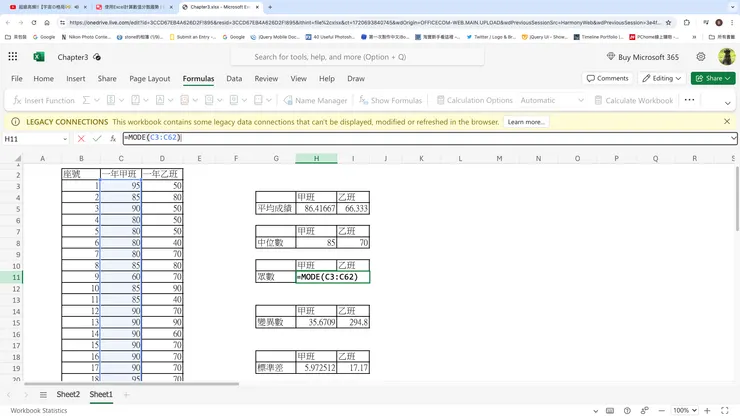This screenshot has width=740, height=416.
Task: Click the full screen icon in the status bar
Action: 724,410
